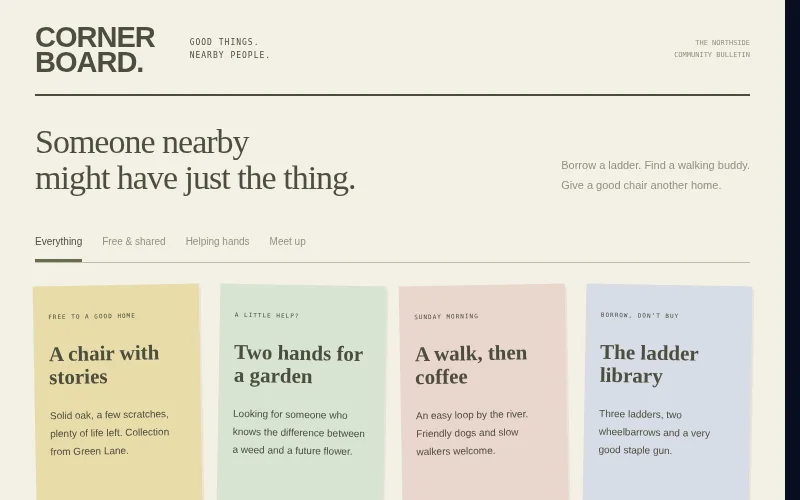Click the 'Three ladders, two wheelbarrows' description
The height and width of the screenshot is (500, 800).
(654, 432)
